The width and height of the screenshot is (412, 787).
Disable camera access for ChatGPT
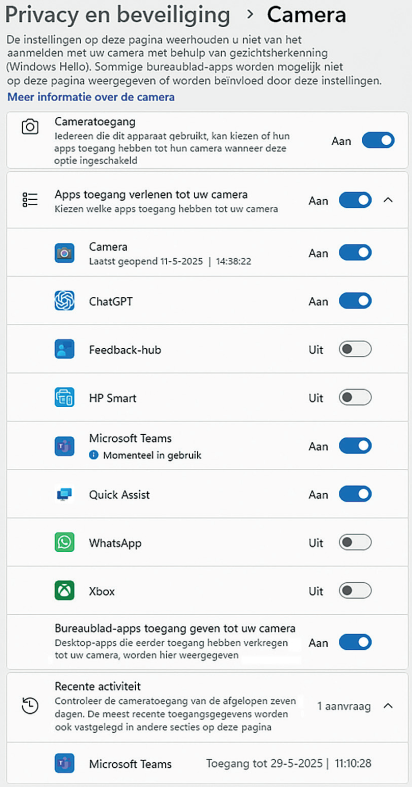click(x=355, y=301)
